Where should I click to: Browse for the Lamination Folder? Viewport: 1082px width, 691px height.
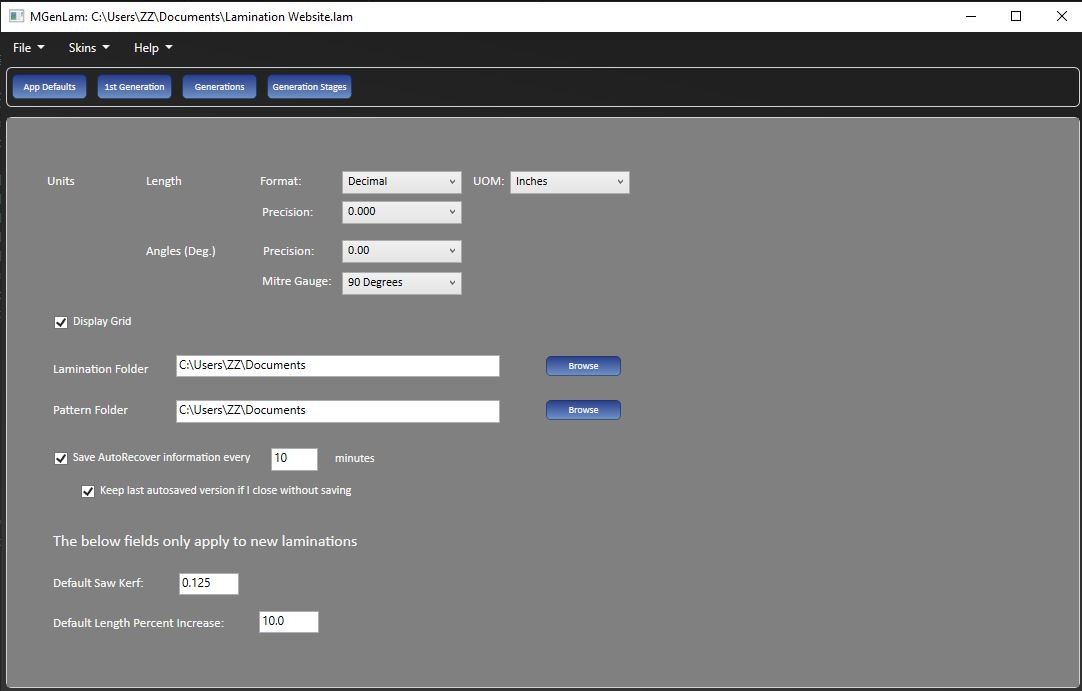(583, 366)
